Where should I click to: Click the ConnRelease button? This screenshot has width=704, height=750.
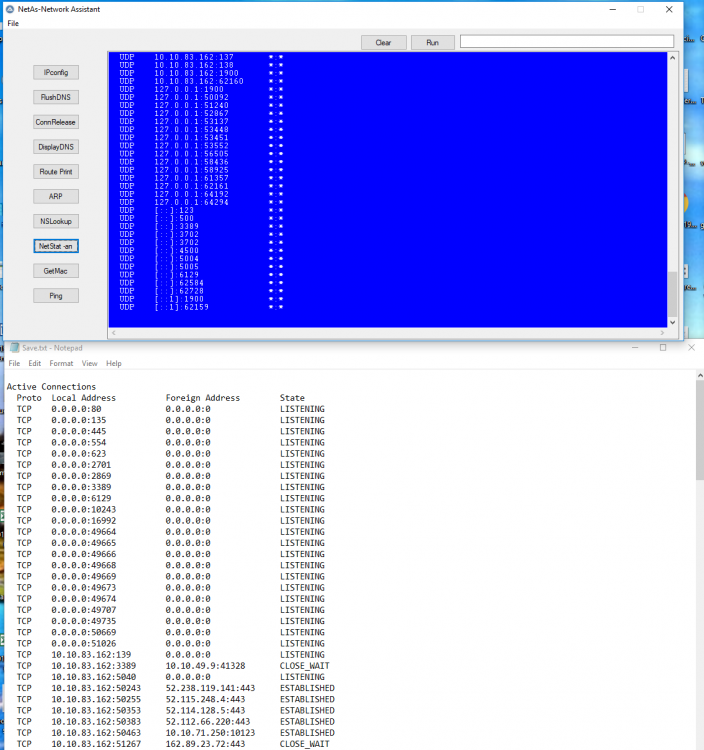[56, 122]
